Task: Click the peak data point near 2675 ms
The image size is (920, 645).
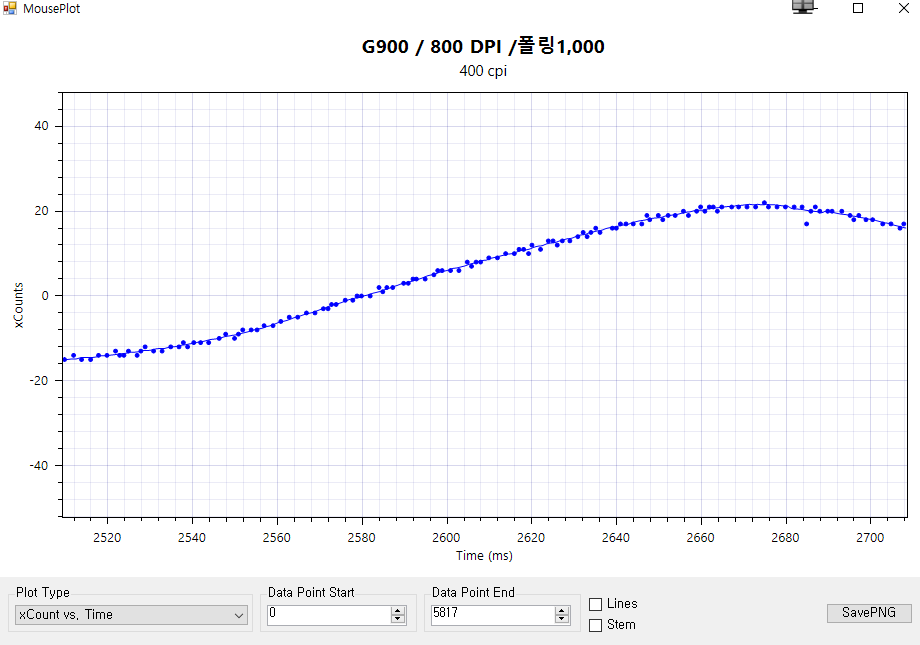Action: [764, 203]
